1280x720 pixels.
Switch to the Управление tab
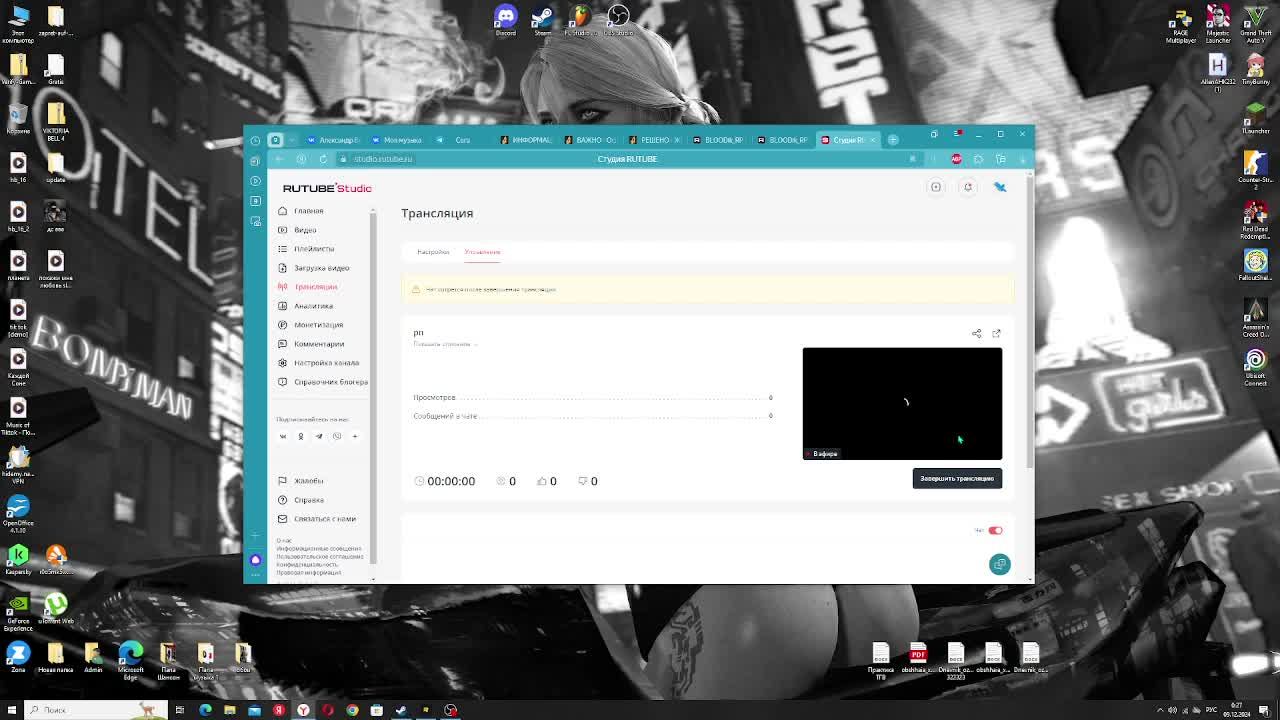pyautogui.click(x=482, y=252)
